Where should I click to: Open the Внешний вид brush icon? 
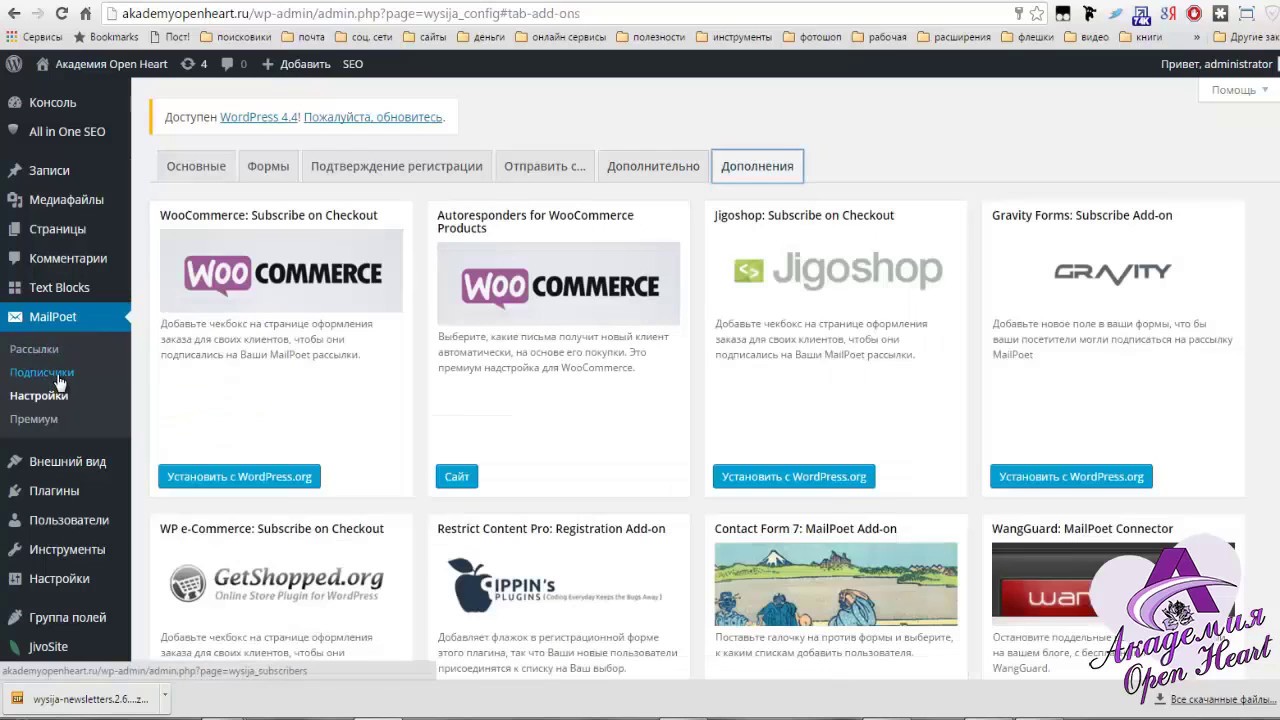14,461
